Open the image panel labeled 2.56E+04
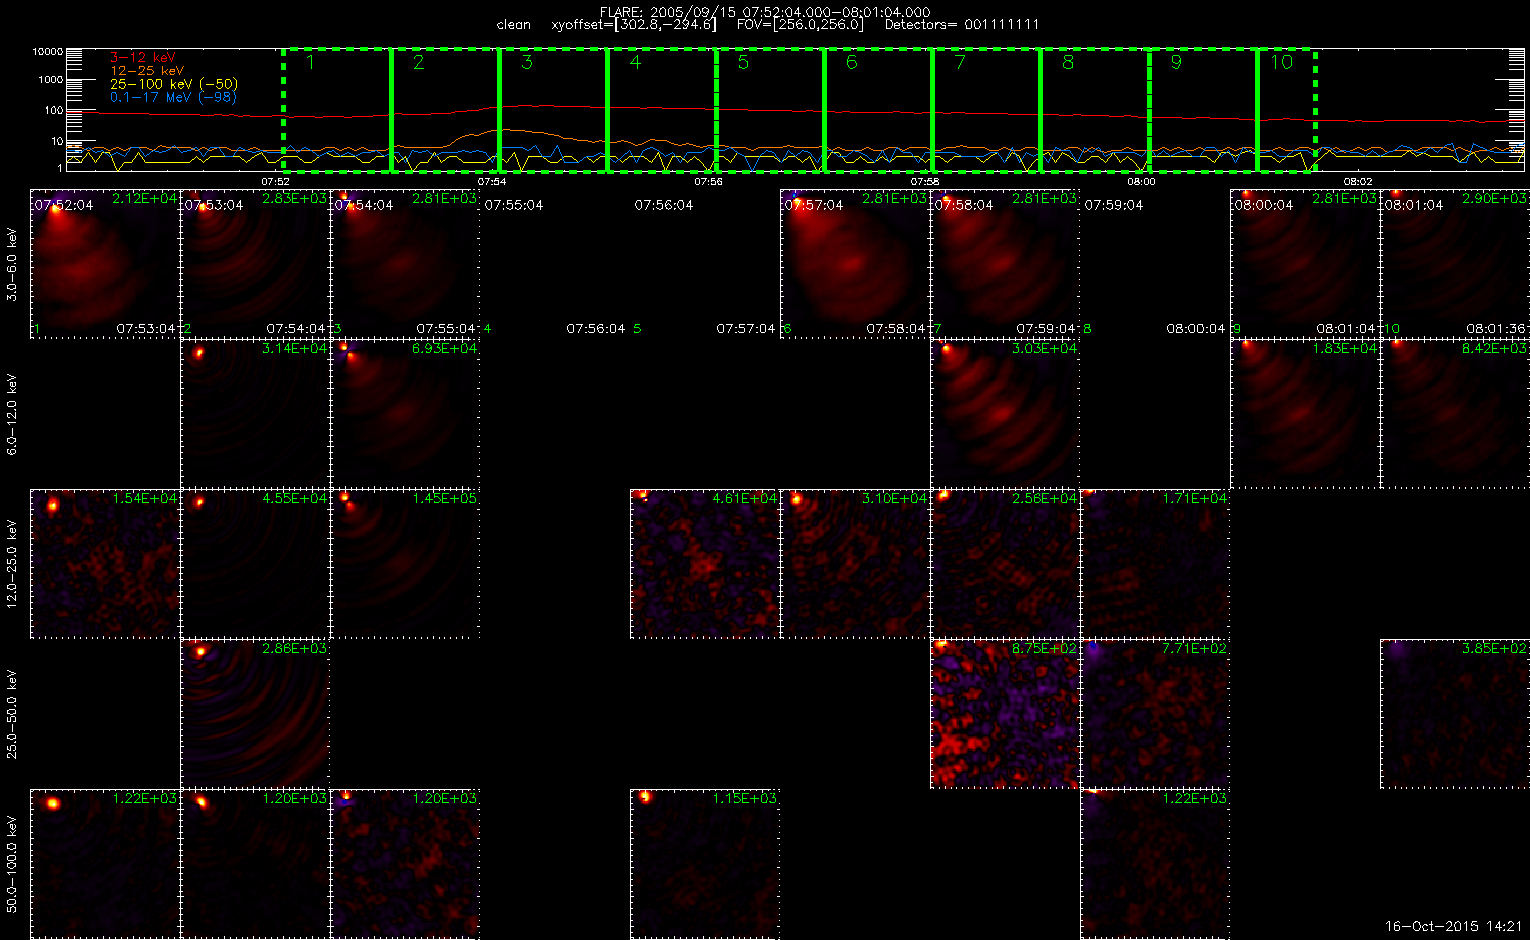Image resolution: width=1530 pixels, height=940 pixels. pos(1005,563)
